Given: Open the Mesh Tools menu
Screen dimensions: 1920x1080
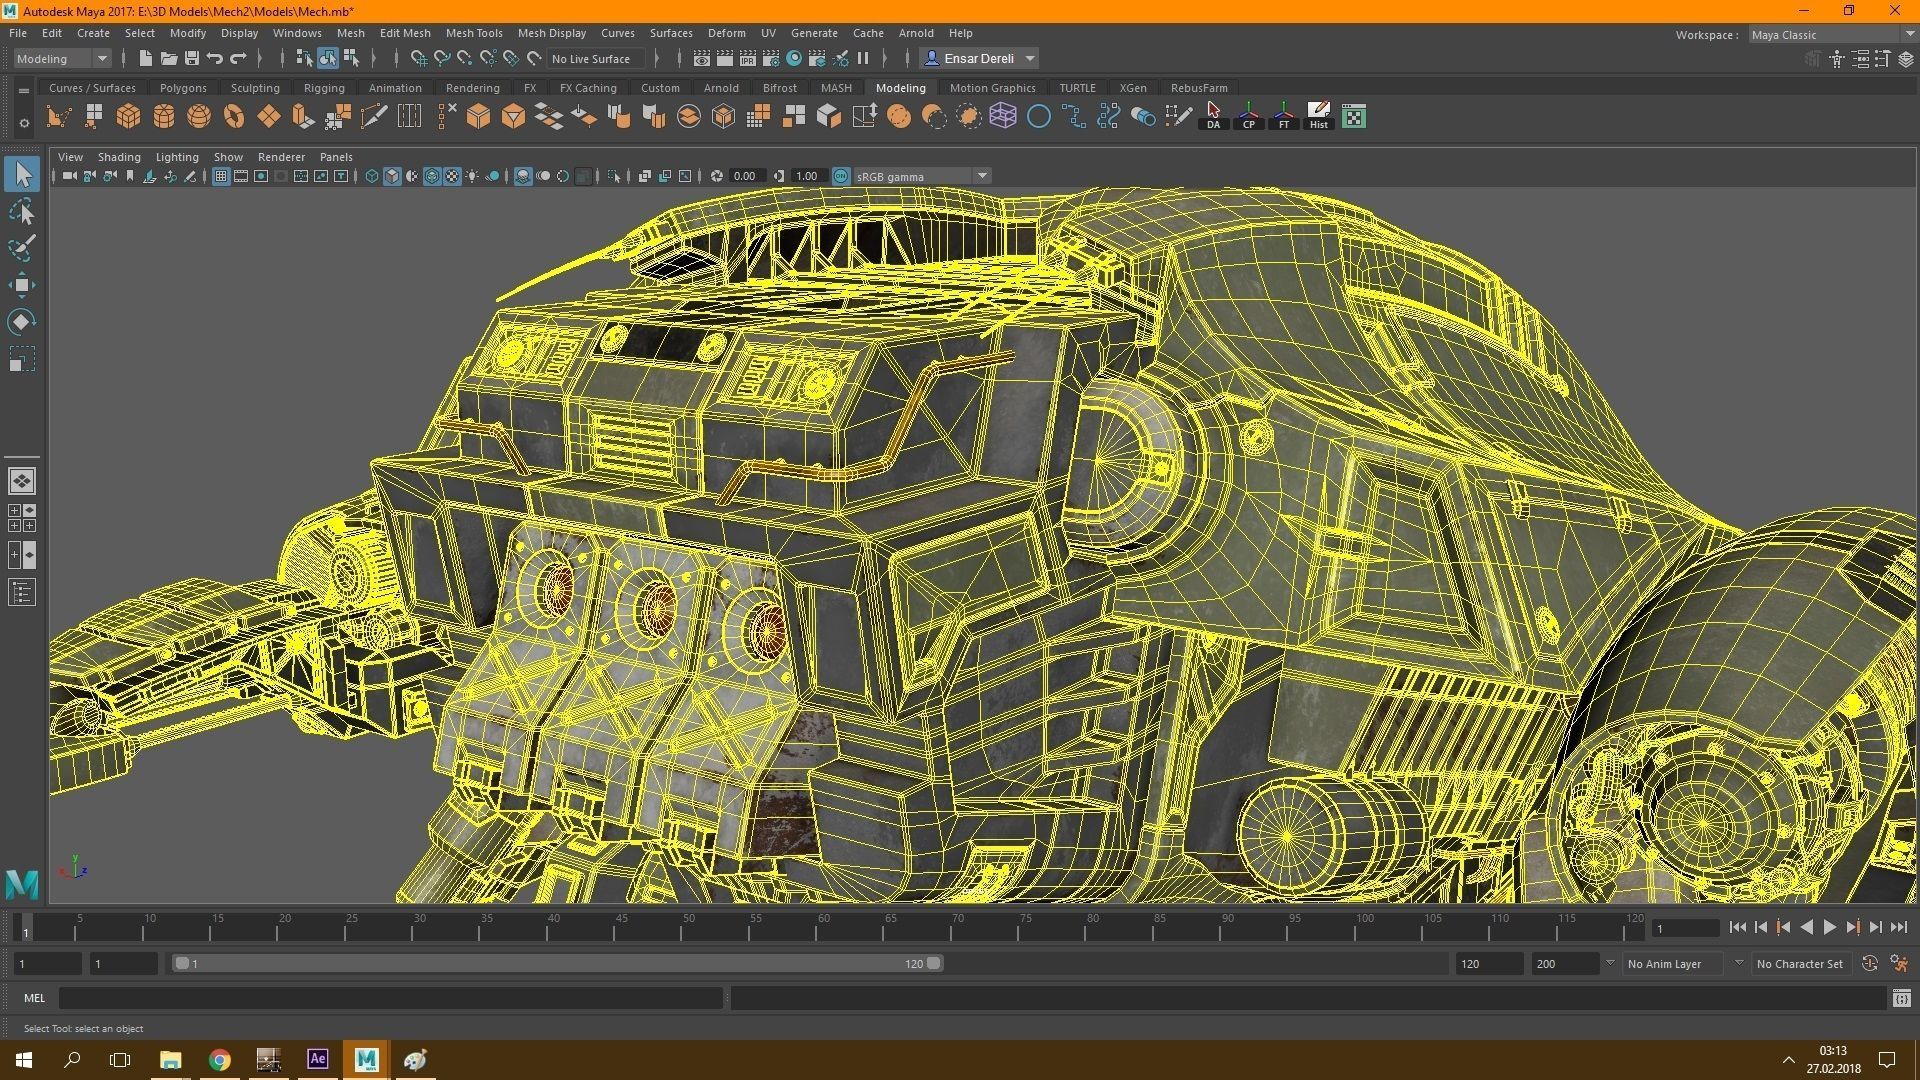Looking at the screenshot, I should pyautogui.click(x=473, y=33).
